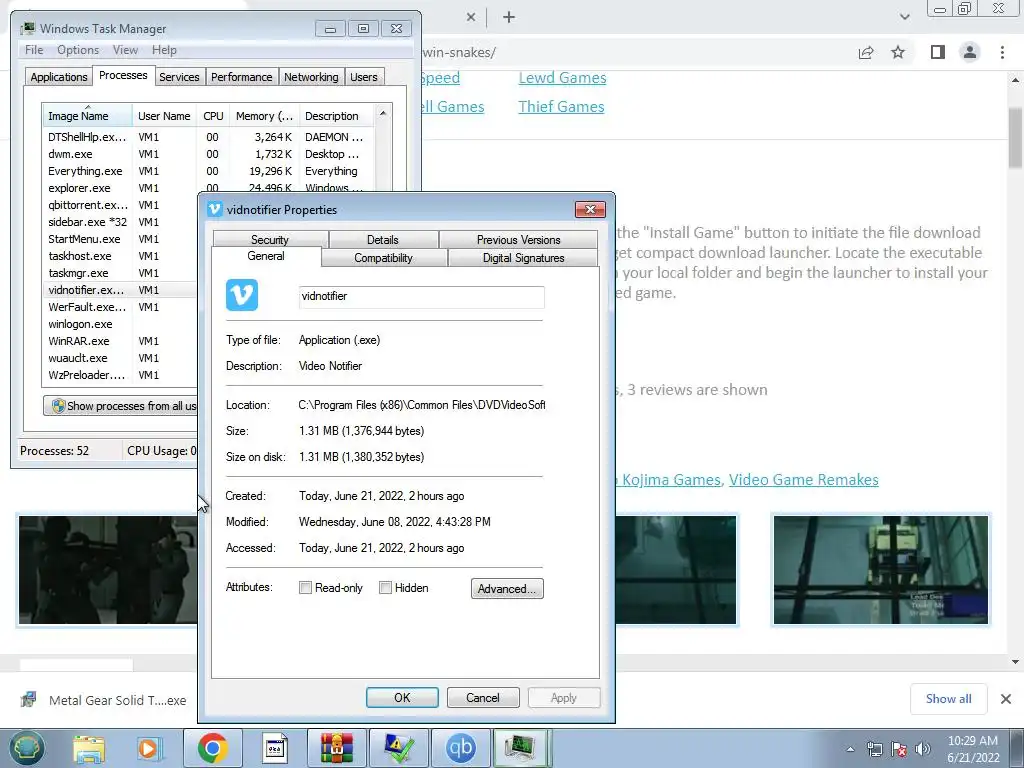Select Task Manager's taskbar button
1024x768 pixels.
pos(522,748)
